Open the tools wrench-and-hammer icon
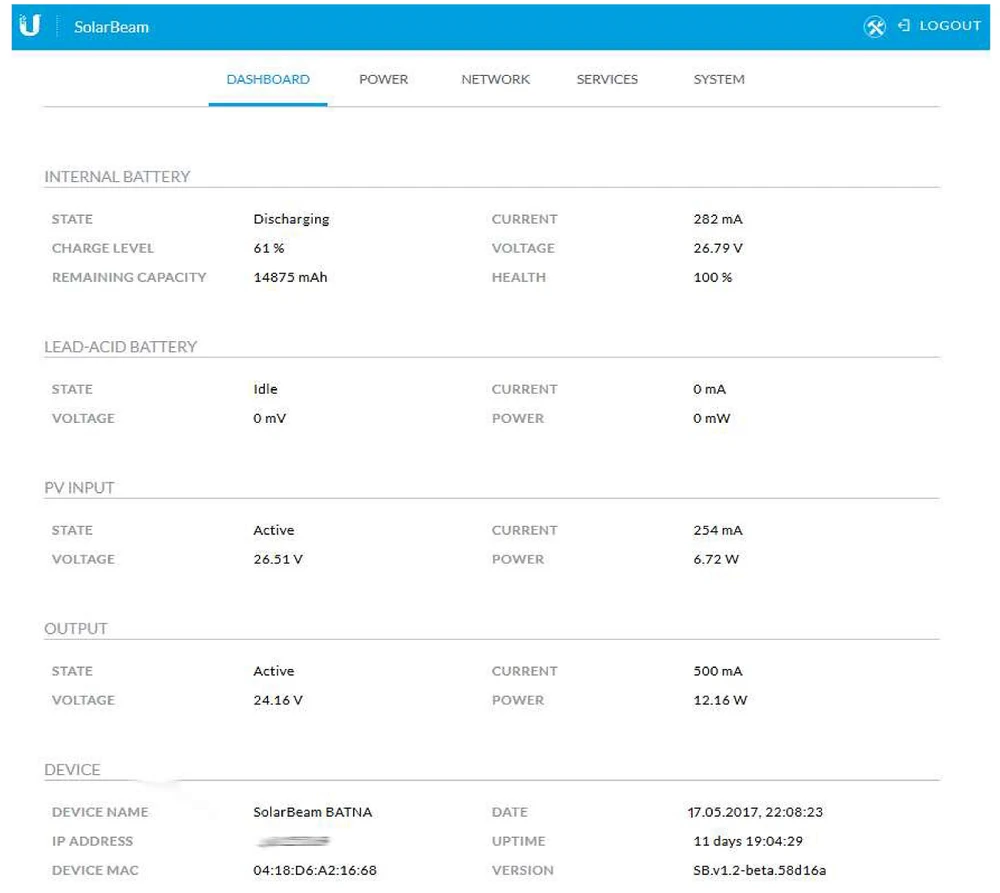This screenshot has width=1000, height=893. click(875, 27)
